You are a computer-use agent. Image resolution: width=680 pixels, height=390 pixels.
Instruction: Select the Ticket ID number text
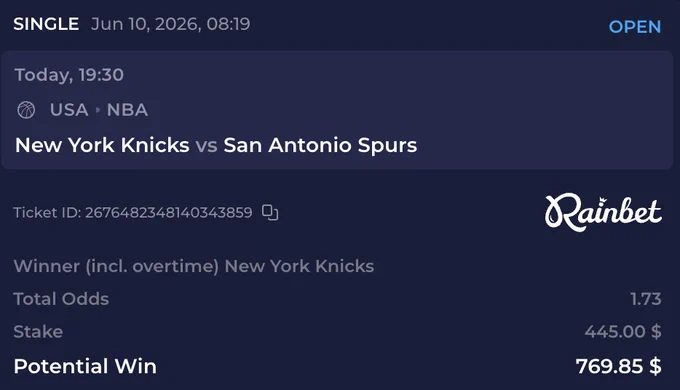point(168,213)
